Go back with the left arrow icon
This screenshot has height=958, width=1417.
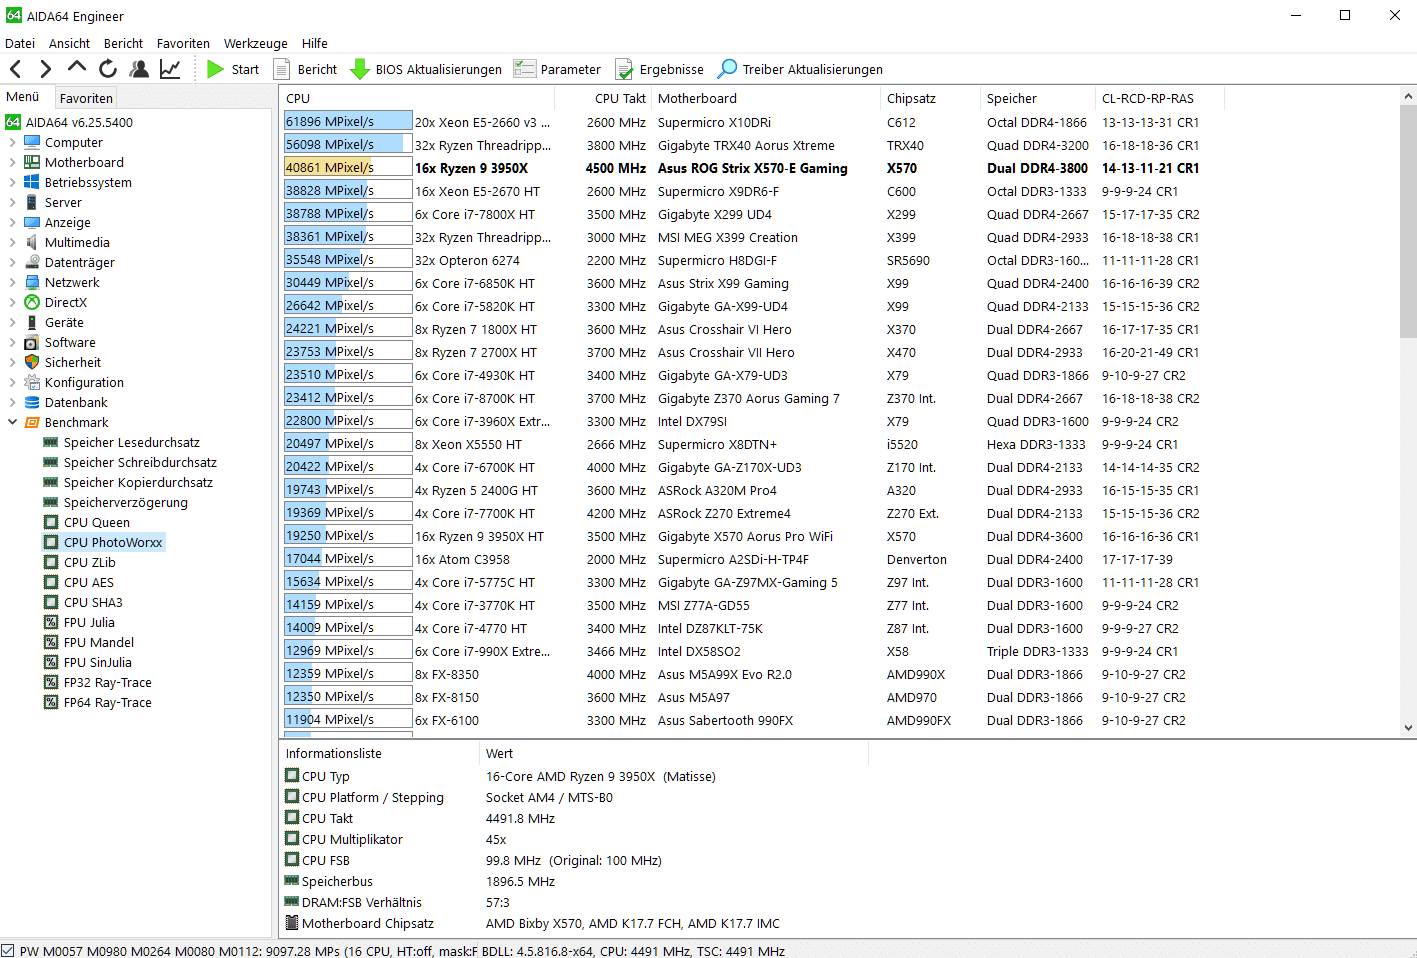tap(16, 69)
